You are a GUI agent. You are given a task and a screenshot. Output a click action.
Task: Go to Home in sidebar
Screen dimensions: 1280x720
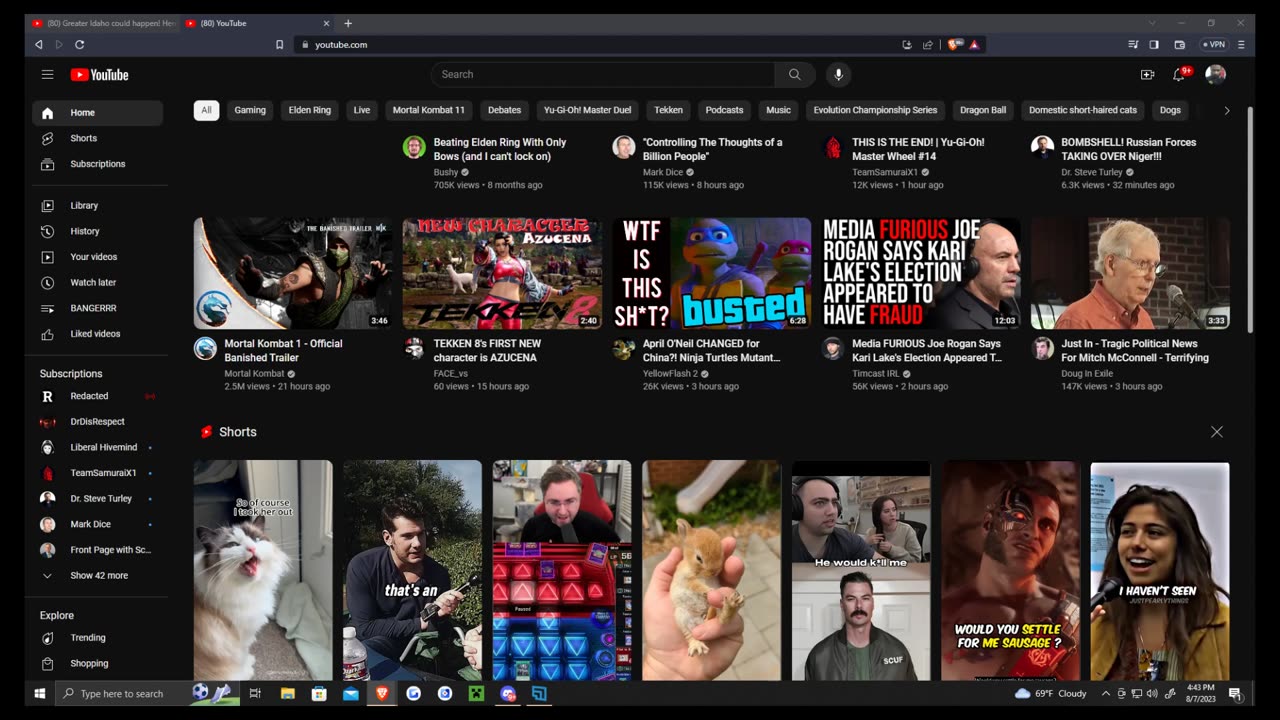point(98,113)
